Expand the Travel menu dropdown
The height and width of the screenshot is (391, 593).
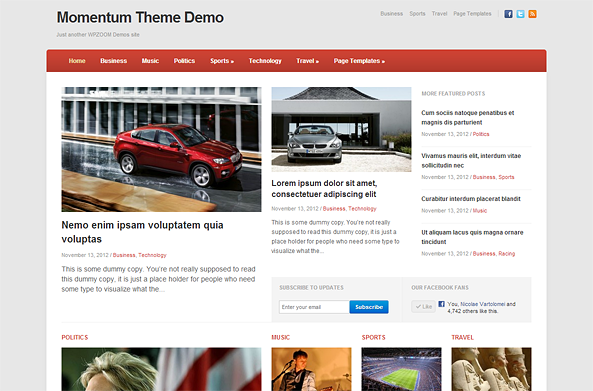307,61
